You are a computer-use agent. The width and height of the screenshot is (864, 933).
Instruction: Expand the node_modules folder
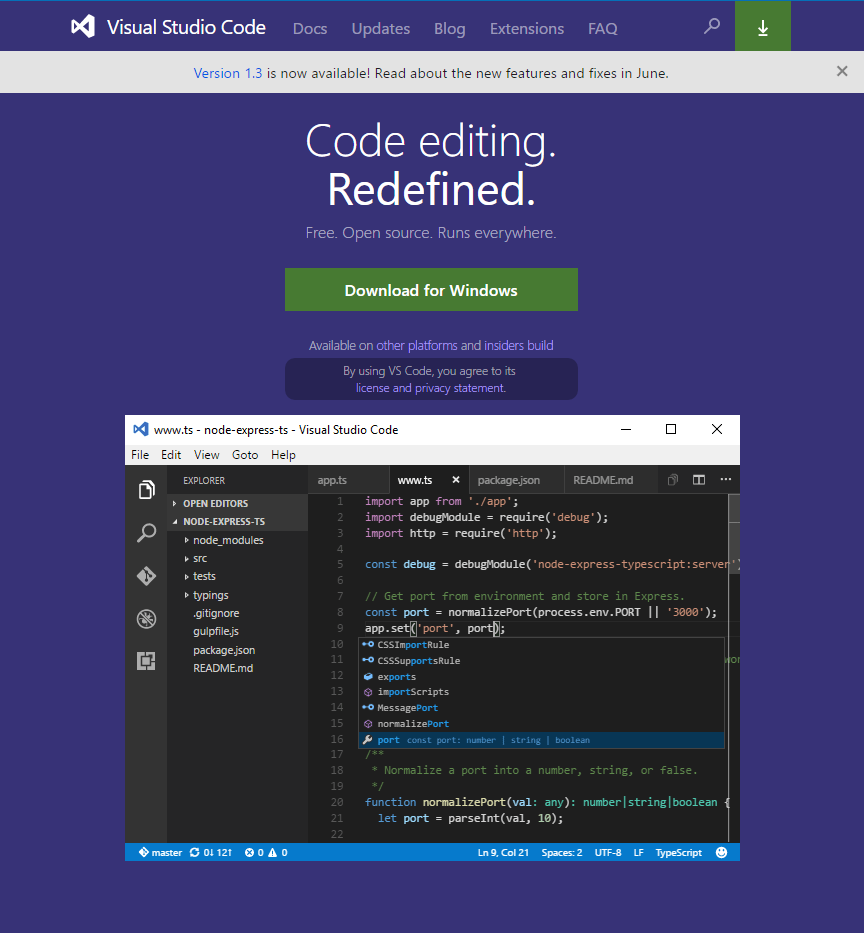186,540
